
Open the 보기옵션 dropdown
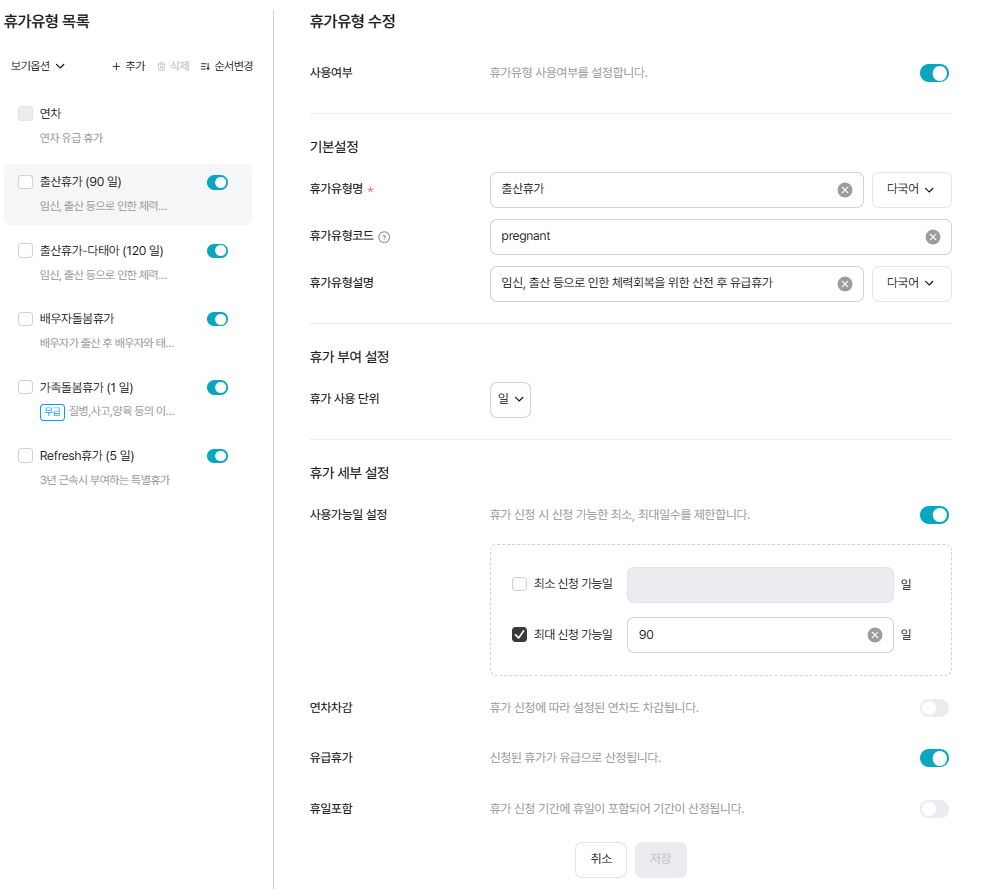(x=38, y=66)
